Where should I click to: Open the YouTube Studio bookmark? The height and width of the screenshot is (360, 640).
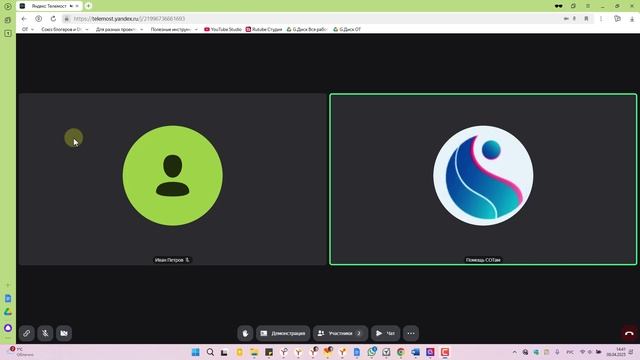point(223,29)
